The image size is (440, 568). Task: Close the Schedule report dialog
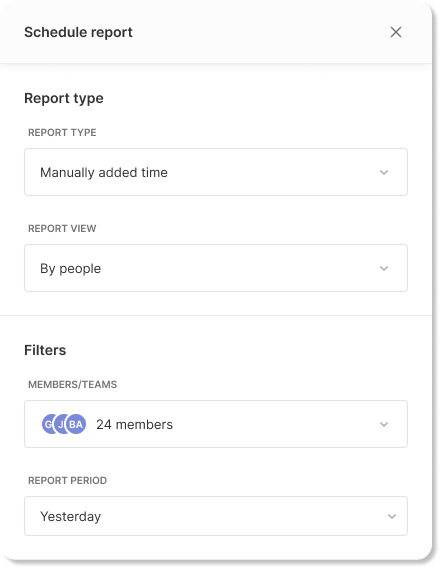coord(395,32)
